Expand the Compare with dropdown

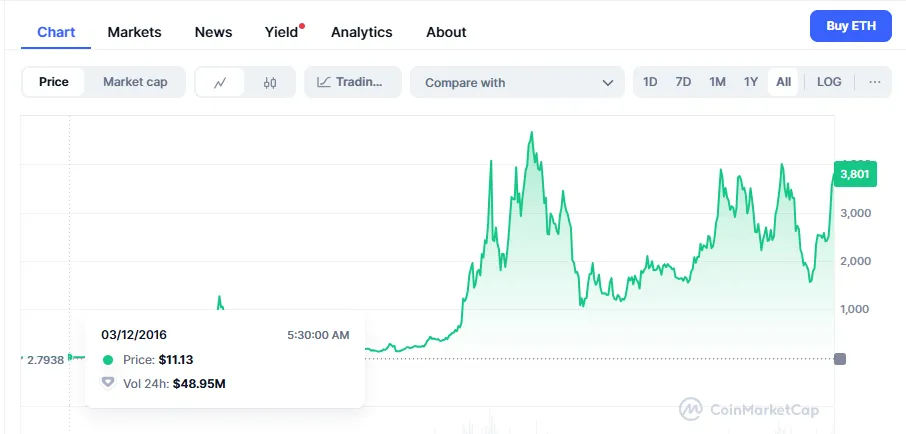click(518, 82)
